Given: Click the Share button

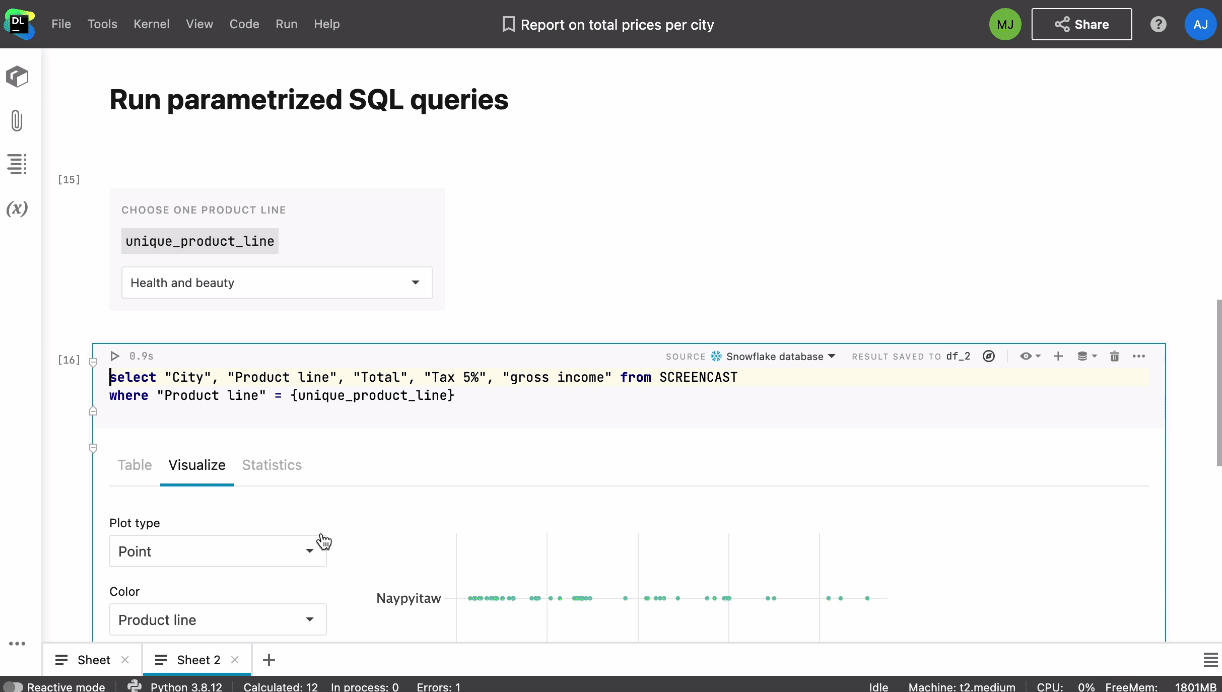Looking at the screenshot, I should (1081, 24).
